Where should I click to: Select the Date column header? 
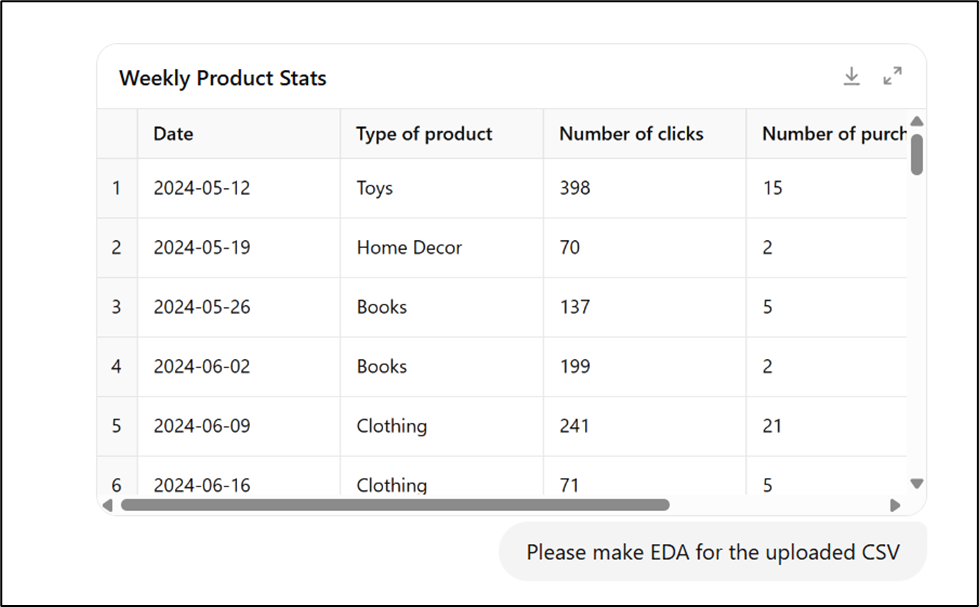[239, 134]
